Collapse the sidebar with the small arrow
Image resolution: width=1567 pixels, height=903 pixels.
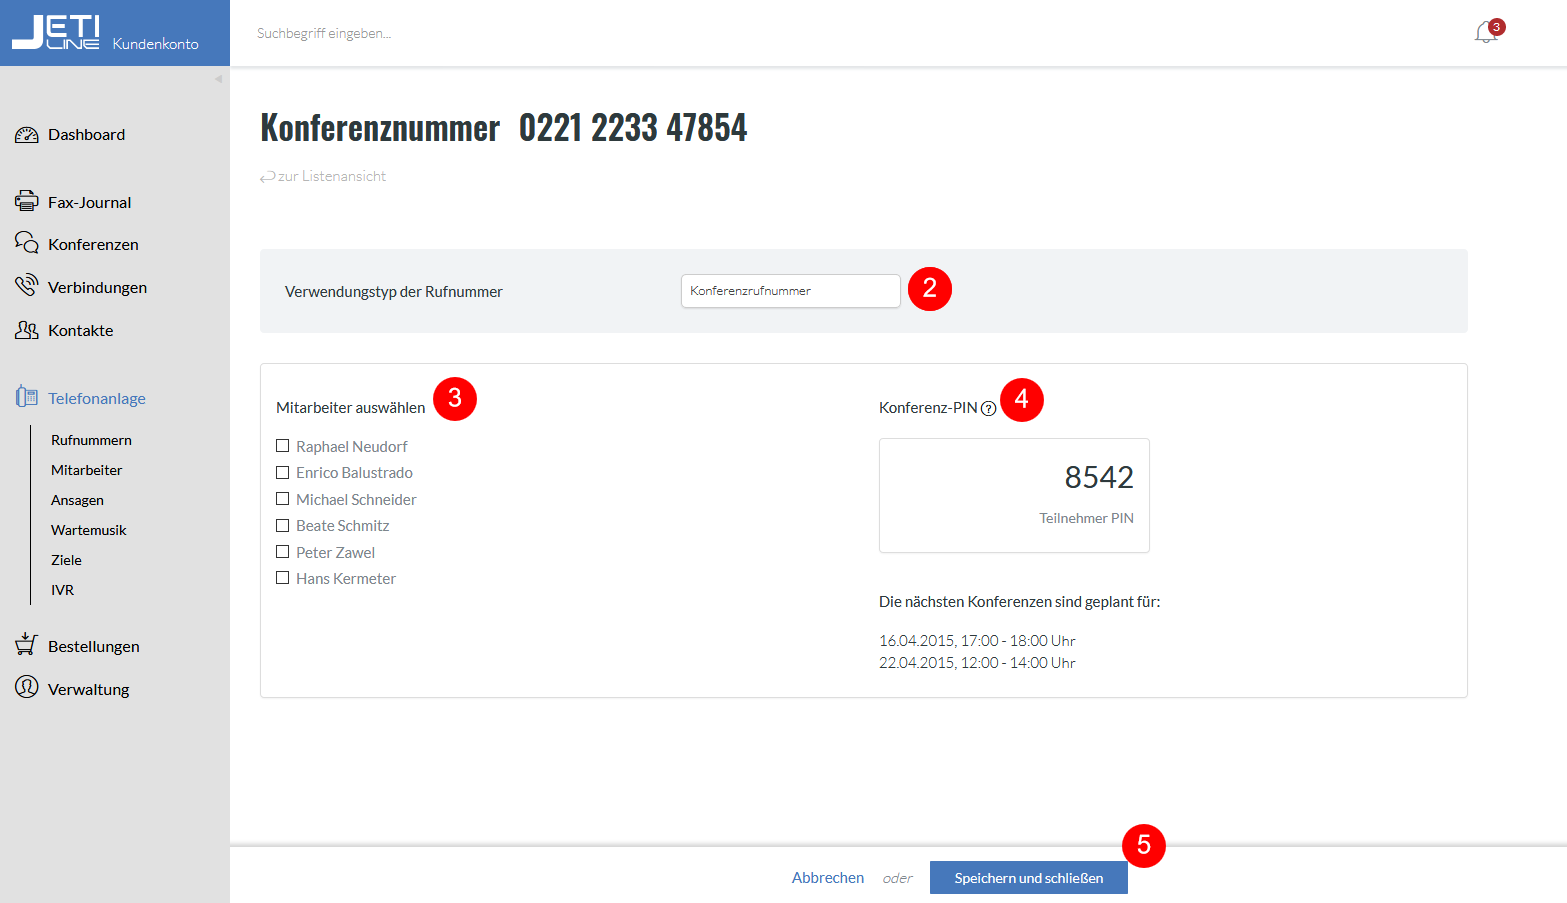point(218,79)
